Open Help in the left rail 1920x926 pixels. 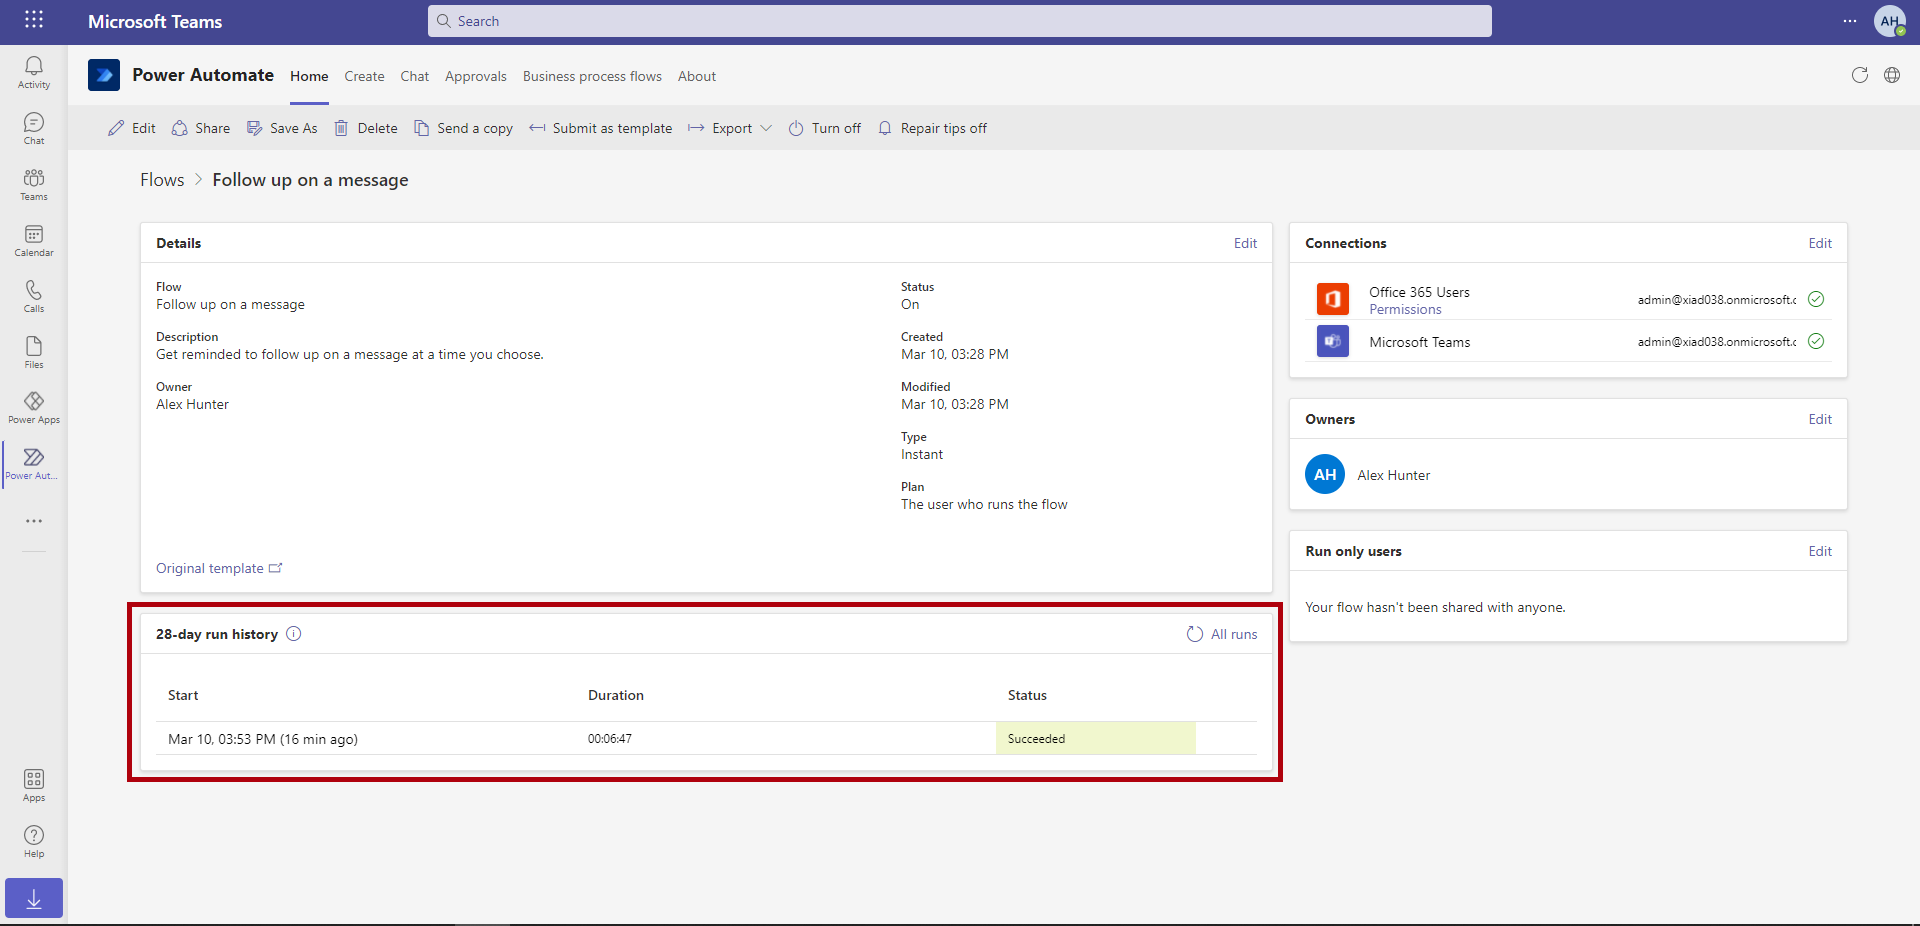(x=34, y=841)
